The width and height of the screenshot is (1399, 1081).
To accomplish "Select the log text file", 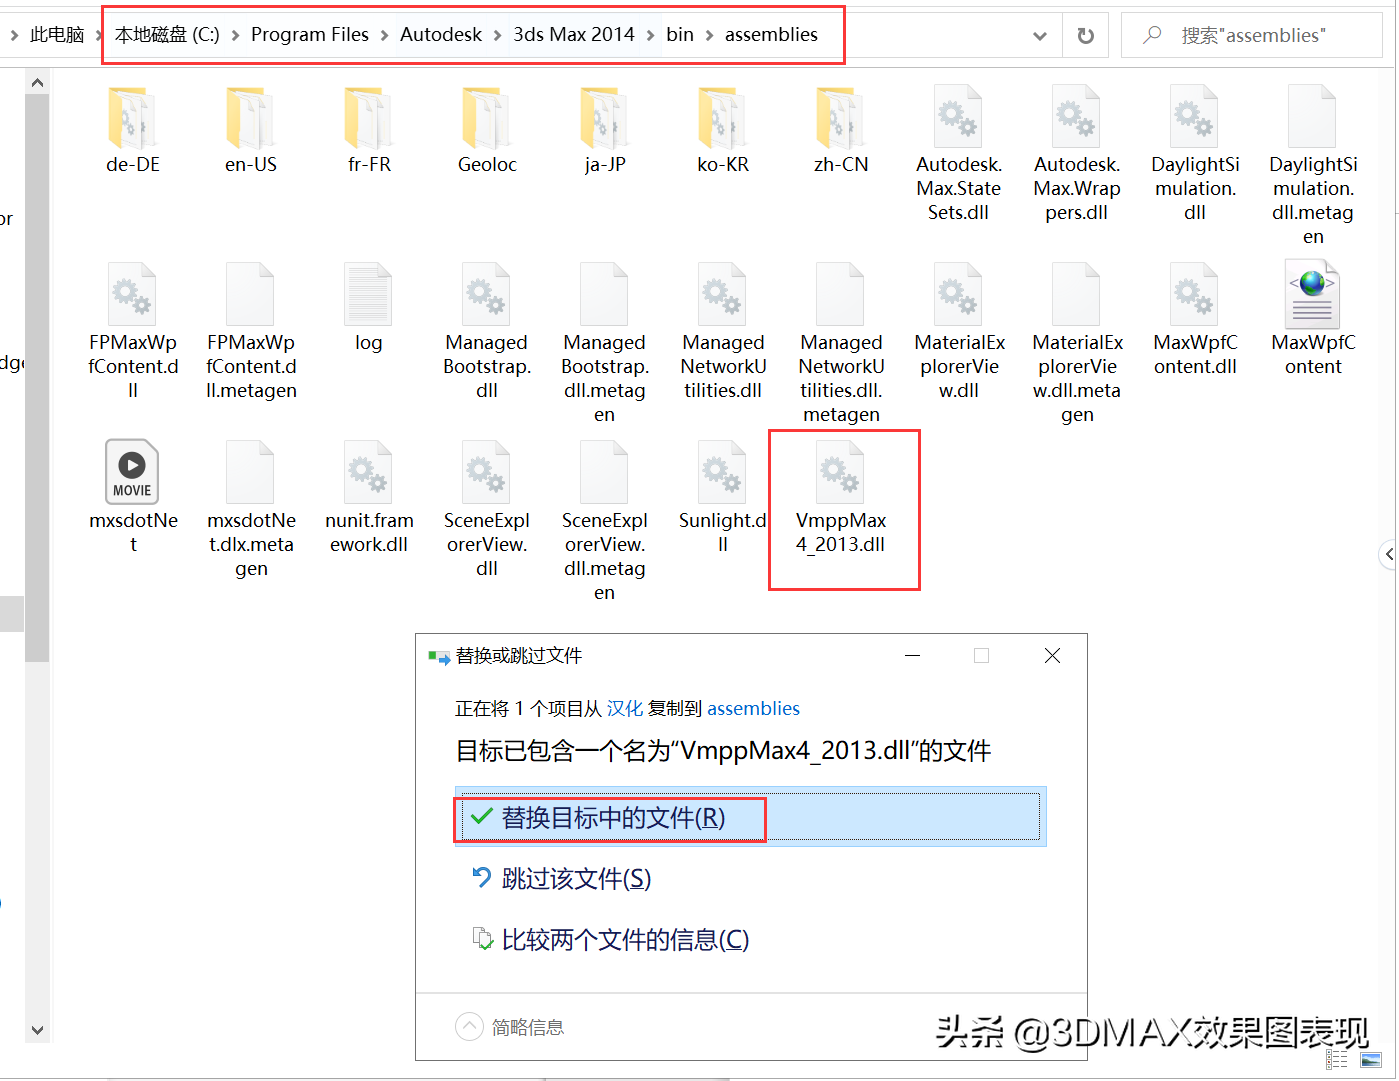I will (368, 295).
